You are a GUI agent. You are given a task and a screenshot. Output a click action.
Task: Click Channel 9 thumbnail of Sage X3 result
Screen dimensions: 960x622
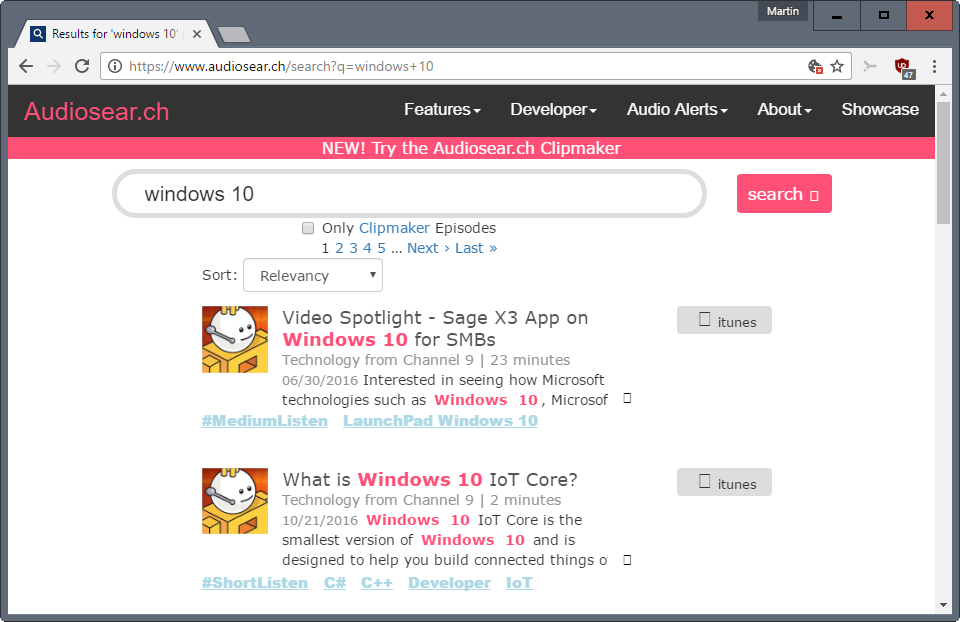(235, 340)
